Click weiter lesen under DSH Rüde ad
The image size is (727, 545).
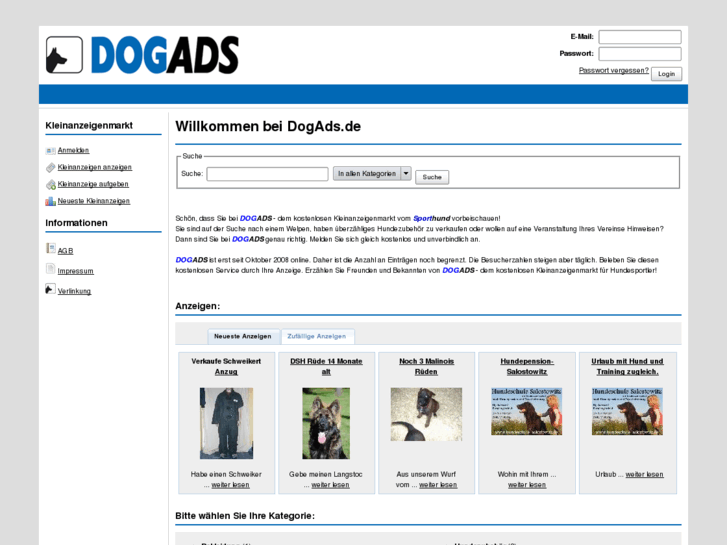pos(331,485)
